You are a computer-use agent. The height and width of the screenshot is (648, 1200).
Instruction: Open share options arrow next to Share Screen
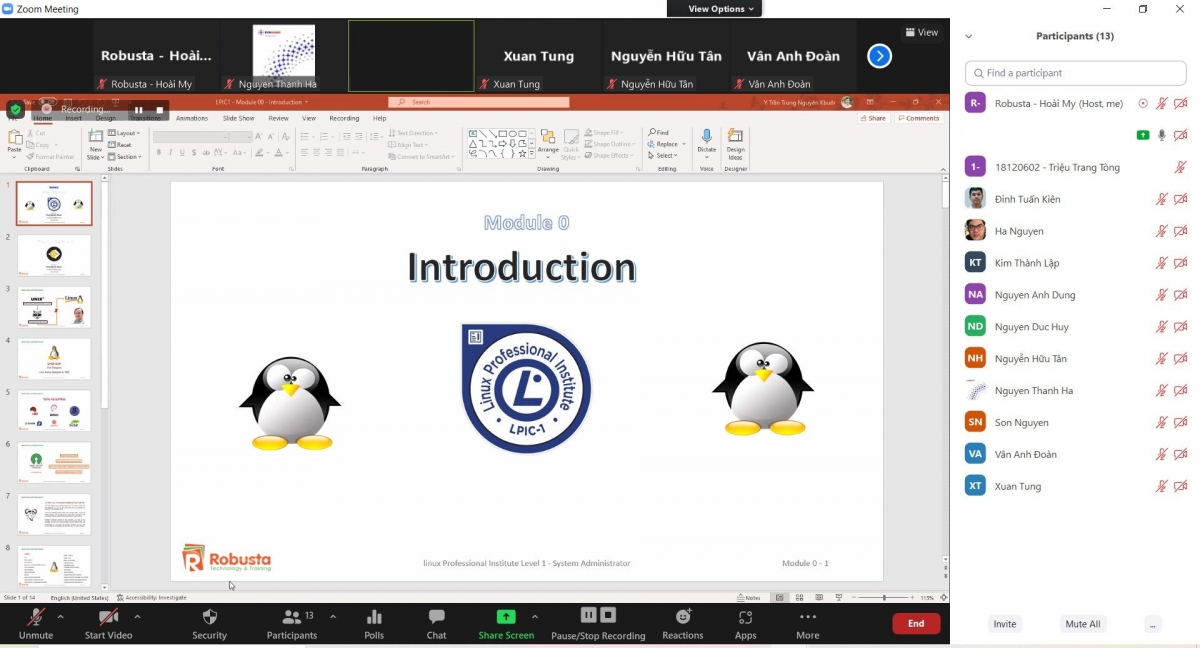(x=535, y=617)
